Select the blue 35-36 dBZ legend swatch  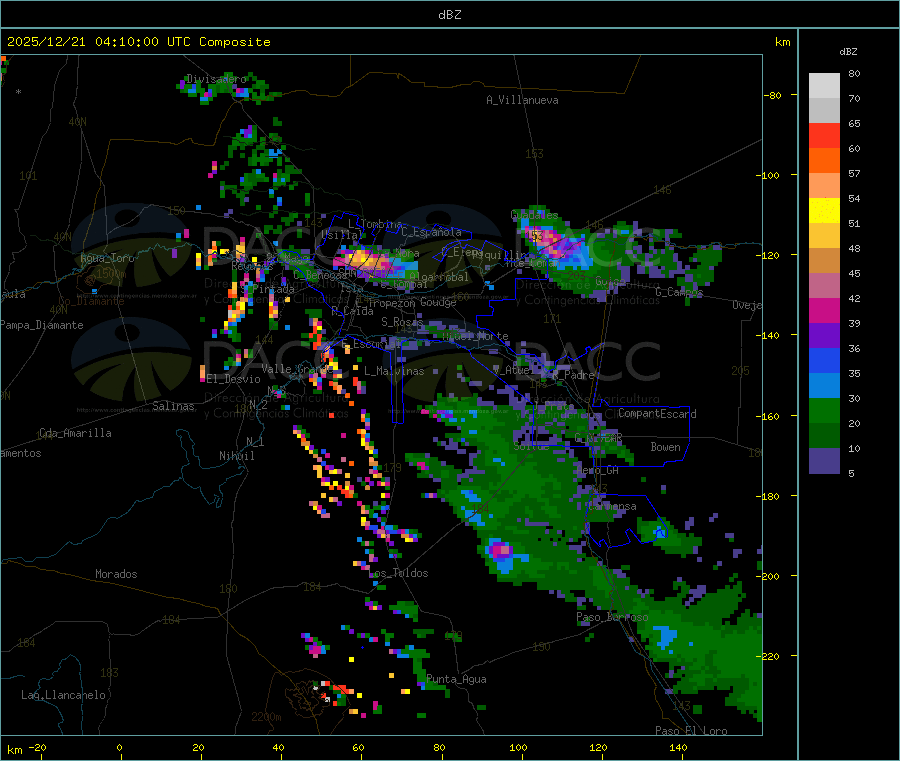pos(824,360)
